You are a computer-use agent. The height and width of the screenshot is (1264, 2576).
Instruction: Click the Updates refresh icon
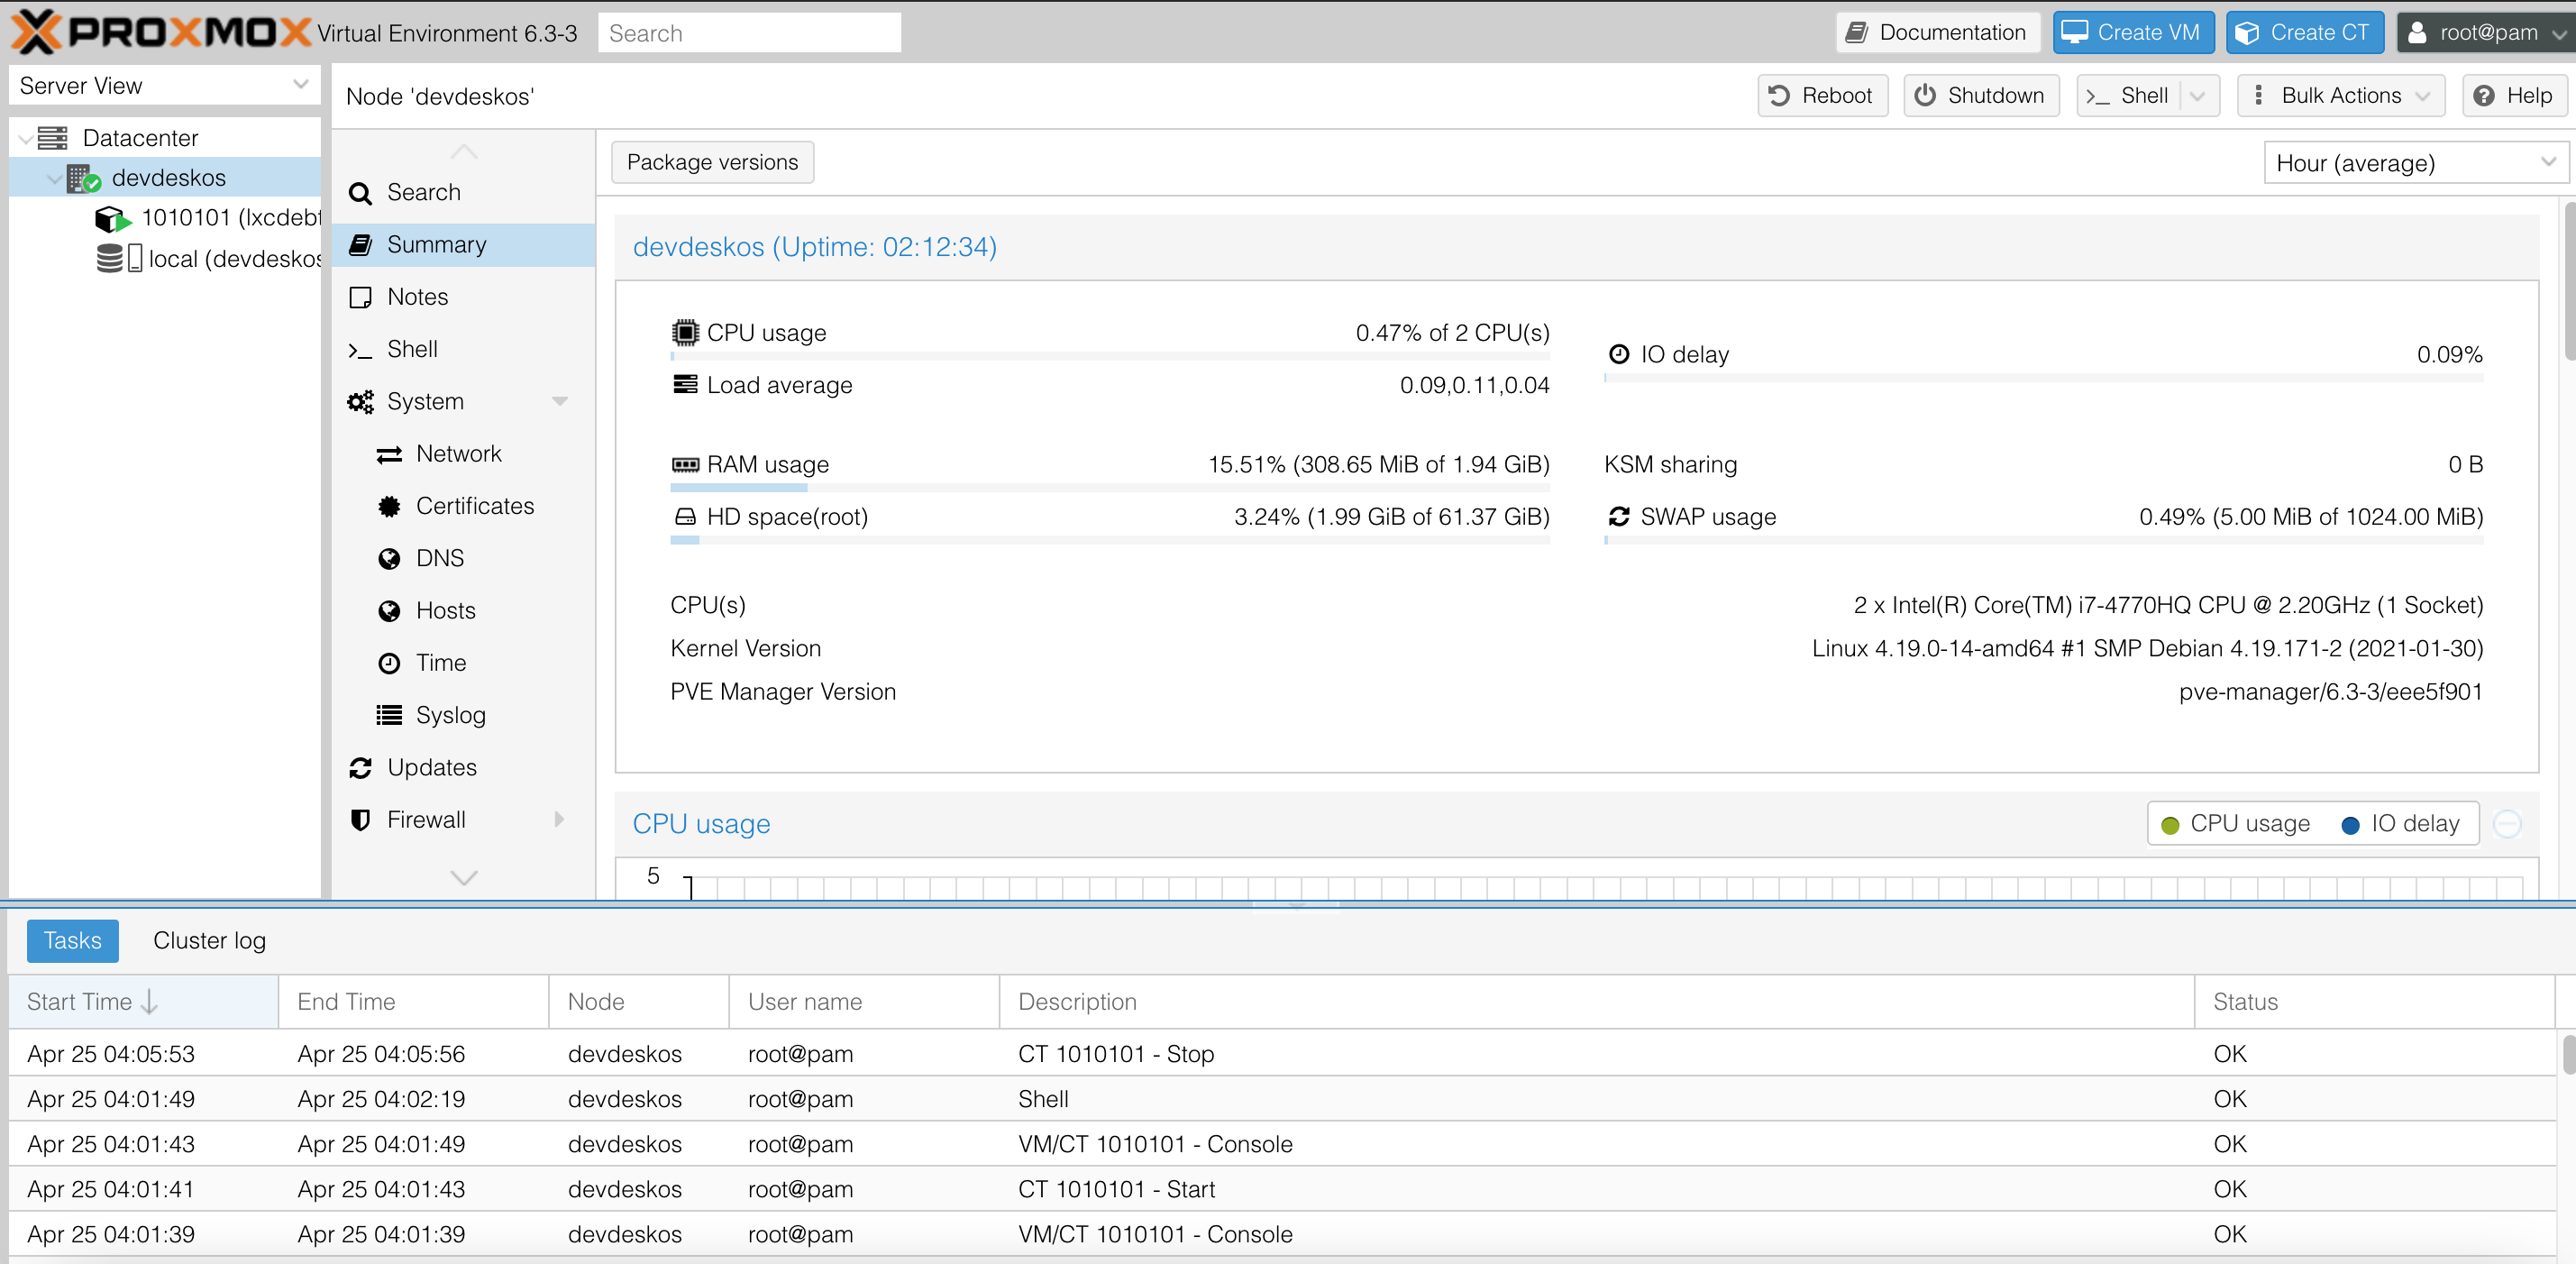pos(360,768)
